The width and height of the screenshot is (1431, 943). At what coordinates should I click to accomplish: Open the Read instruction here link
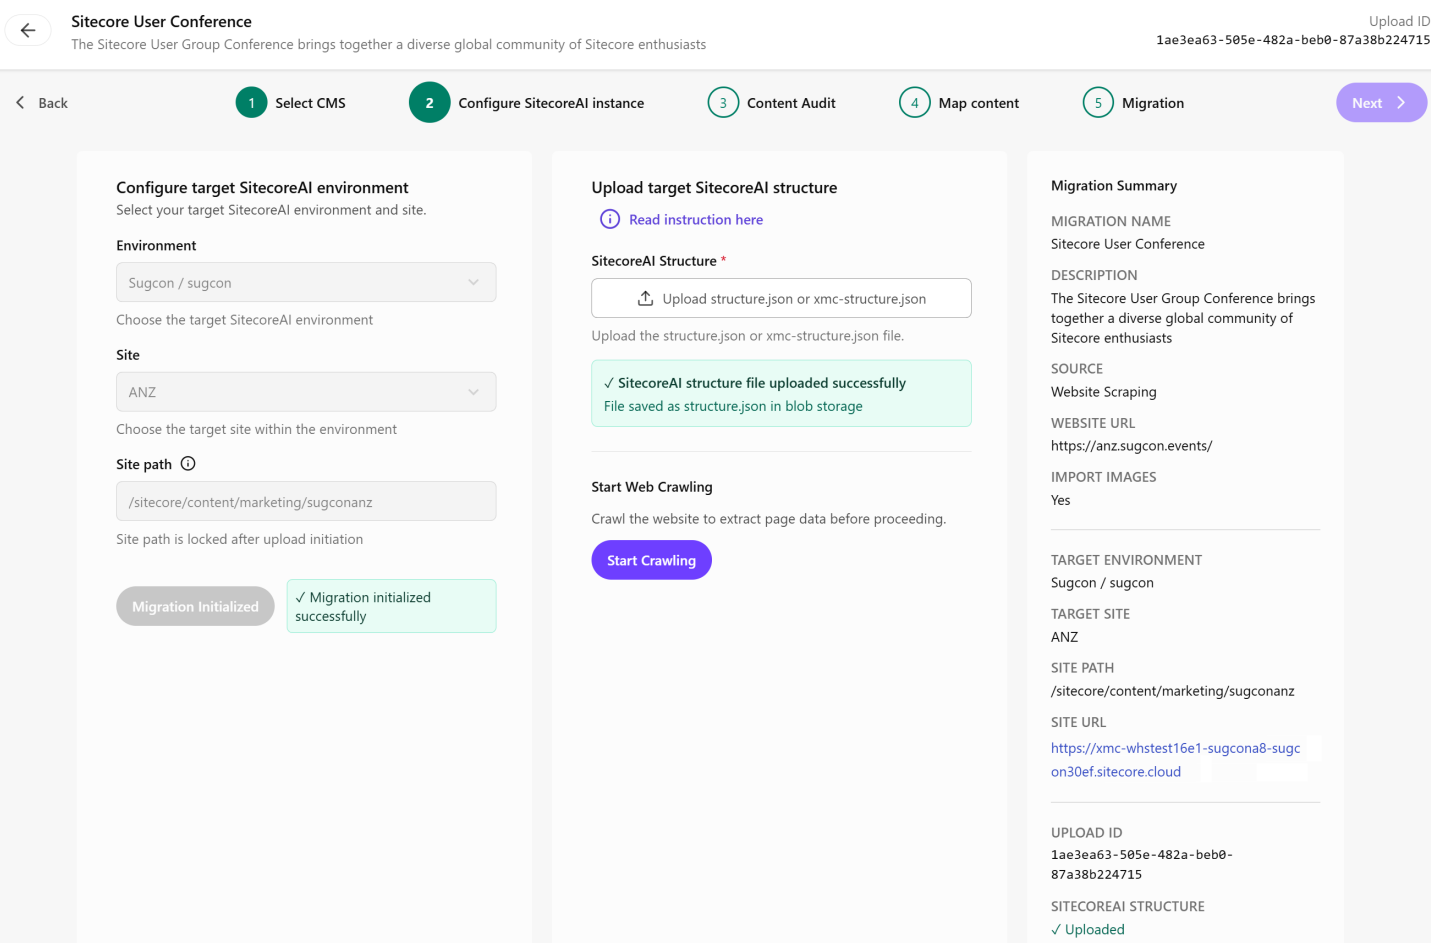(696, 220)
